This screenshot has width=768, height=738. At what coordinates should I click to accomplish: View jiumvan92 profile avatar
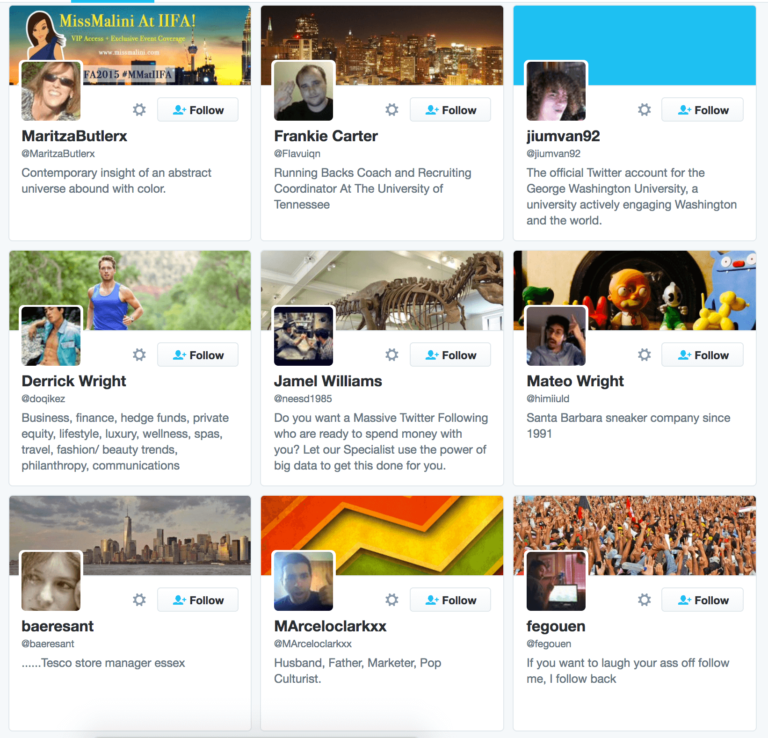556,91
